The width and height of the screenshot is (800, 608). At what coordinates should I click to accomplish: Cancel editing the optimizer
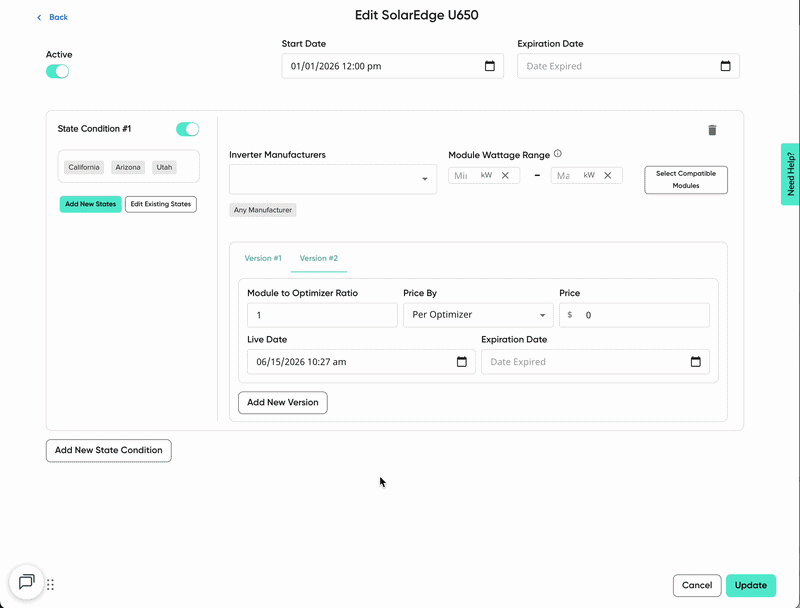697,586
